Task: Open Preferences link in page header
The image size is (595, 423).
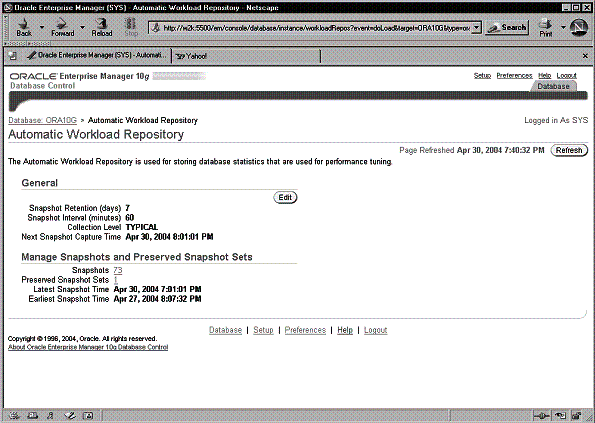Action: click(514, 75)
